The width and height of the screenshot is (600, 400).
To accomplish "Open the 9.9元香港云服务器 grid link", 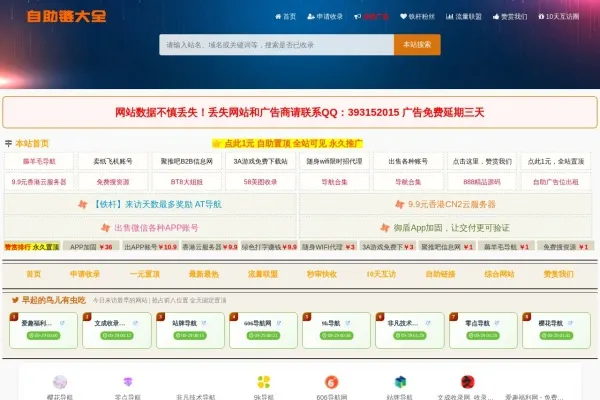I will [39, 182].
